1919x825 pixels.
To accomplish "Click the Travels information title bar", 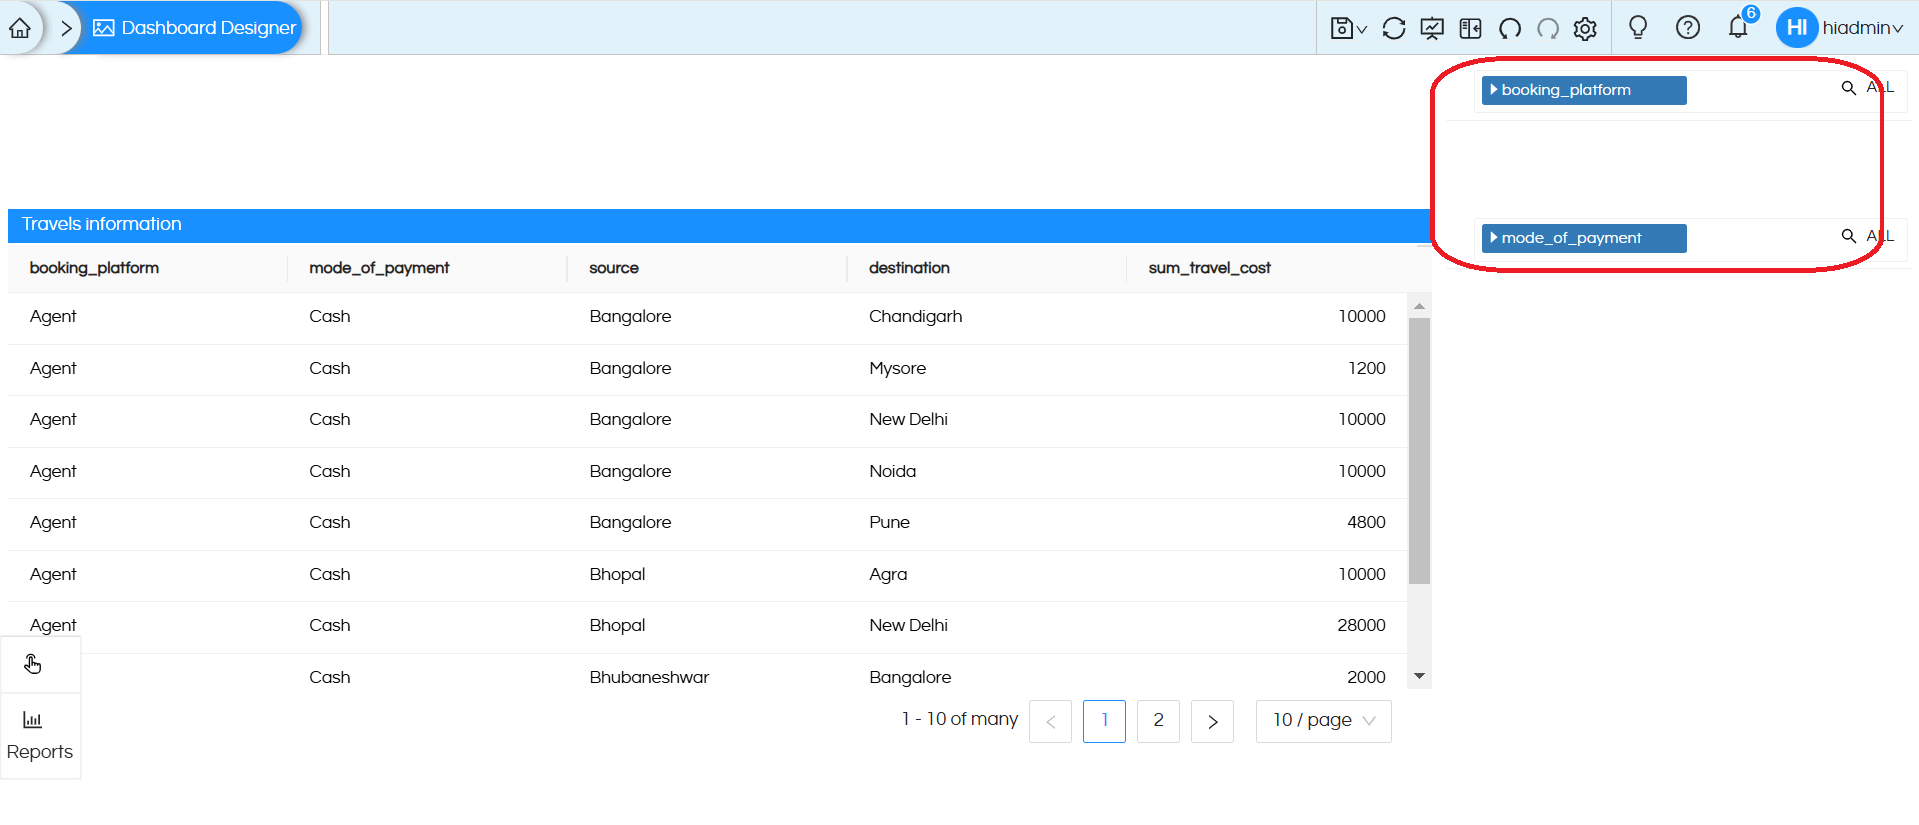I will (719, 225).
